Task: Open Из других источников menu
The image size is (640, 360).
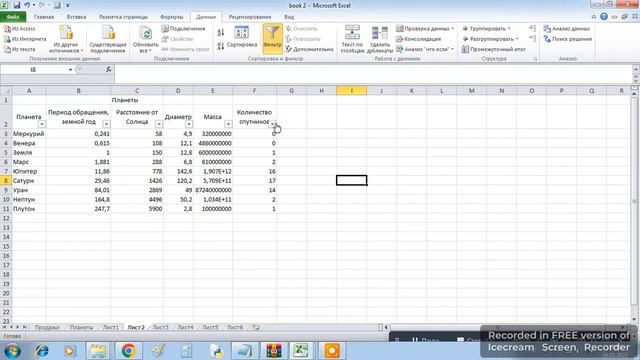Action: click(66, 39)
